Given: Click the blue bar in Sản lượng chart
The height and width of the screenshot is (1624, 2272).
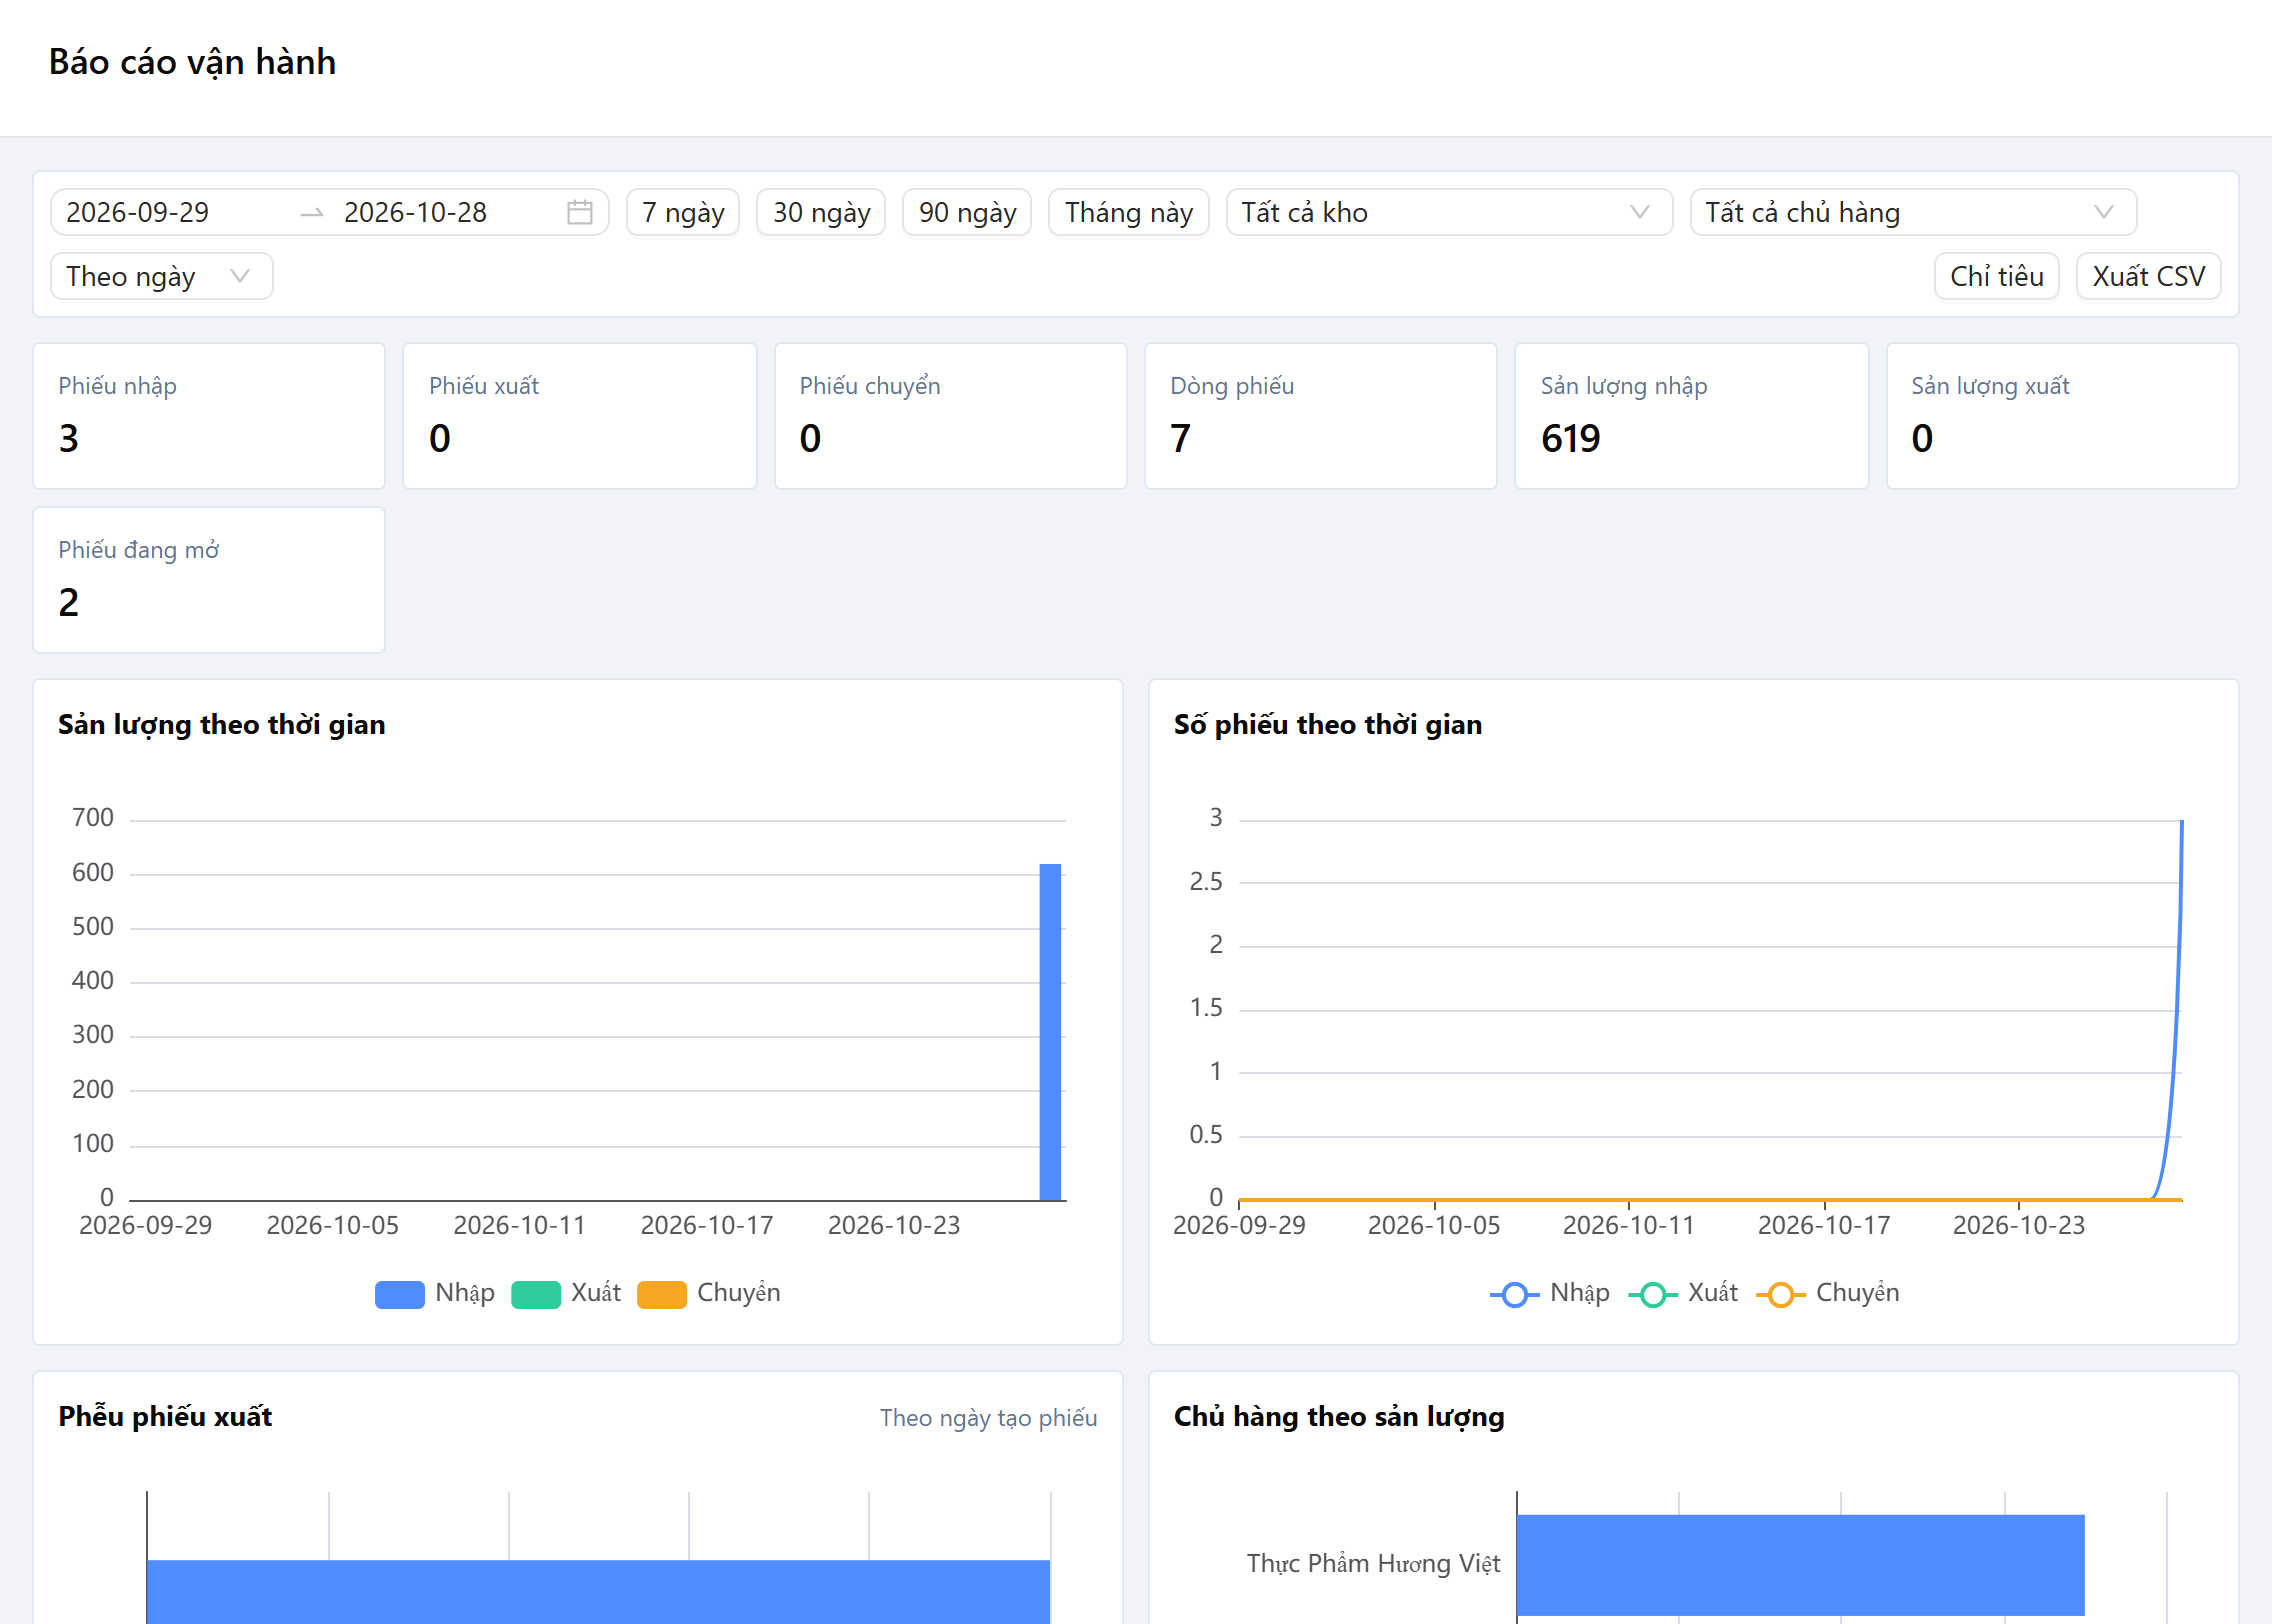Looking at the screenshot, I should point(1050,1032).
